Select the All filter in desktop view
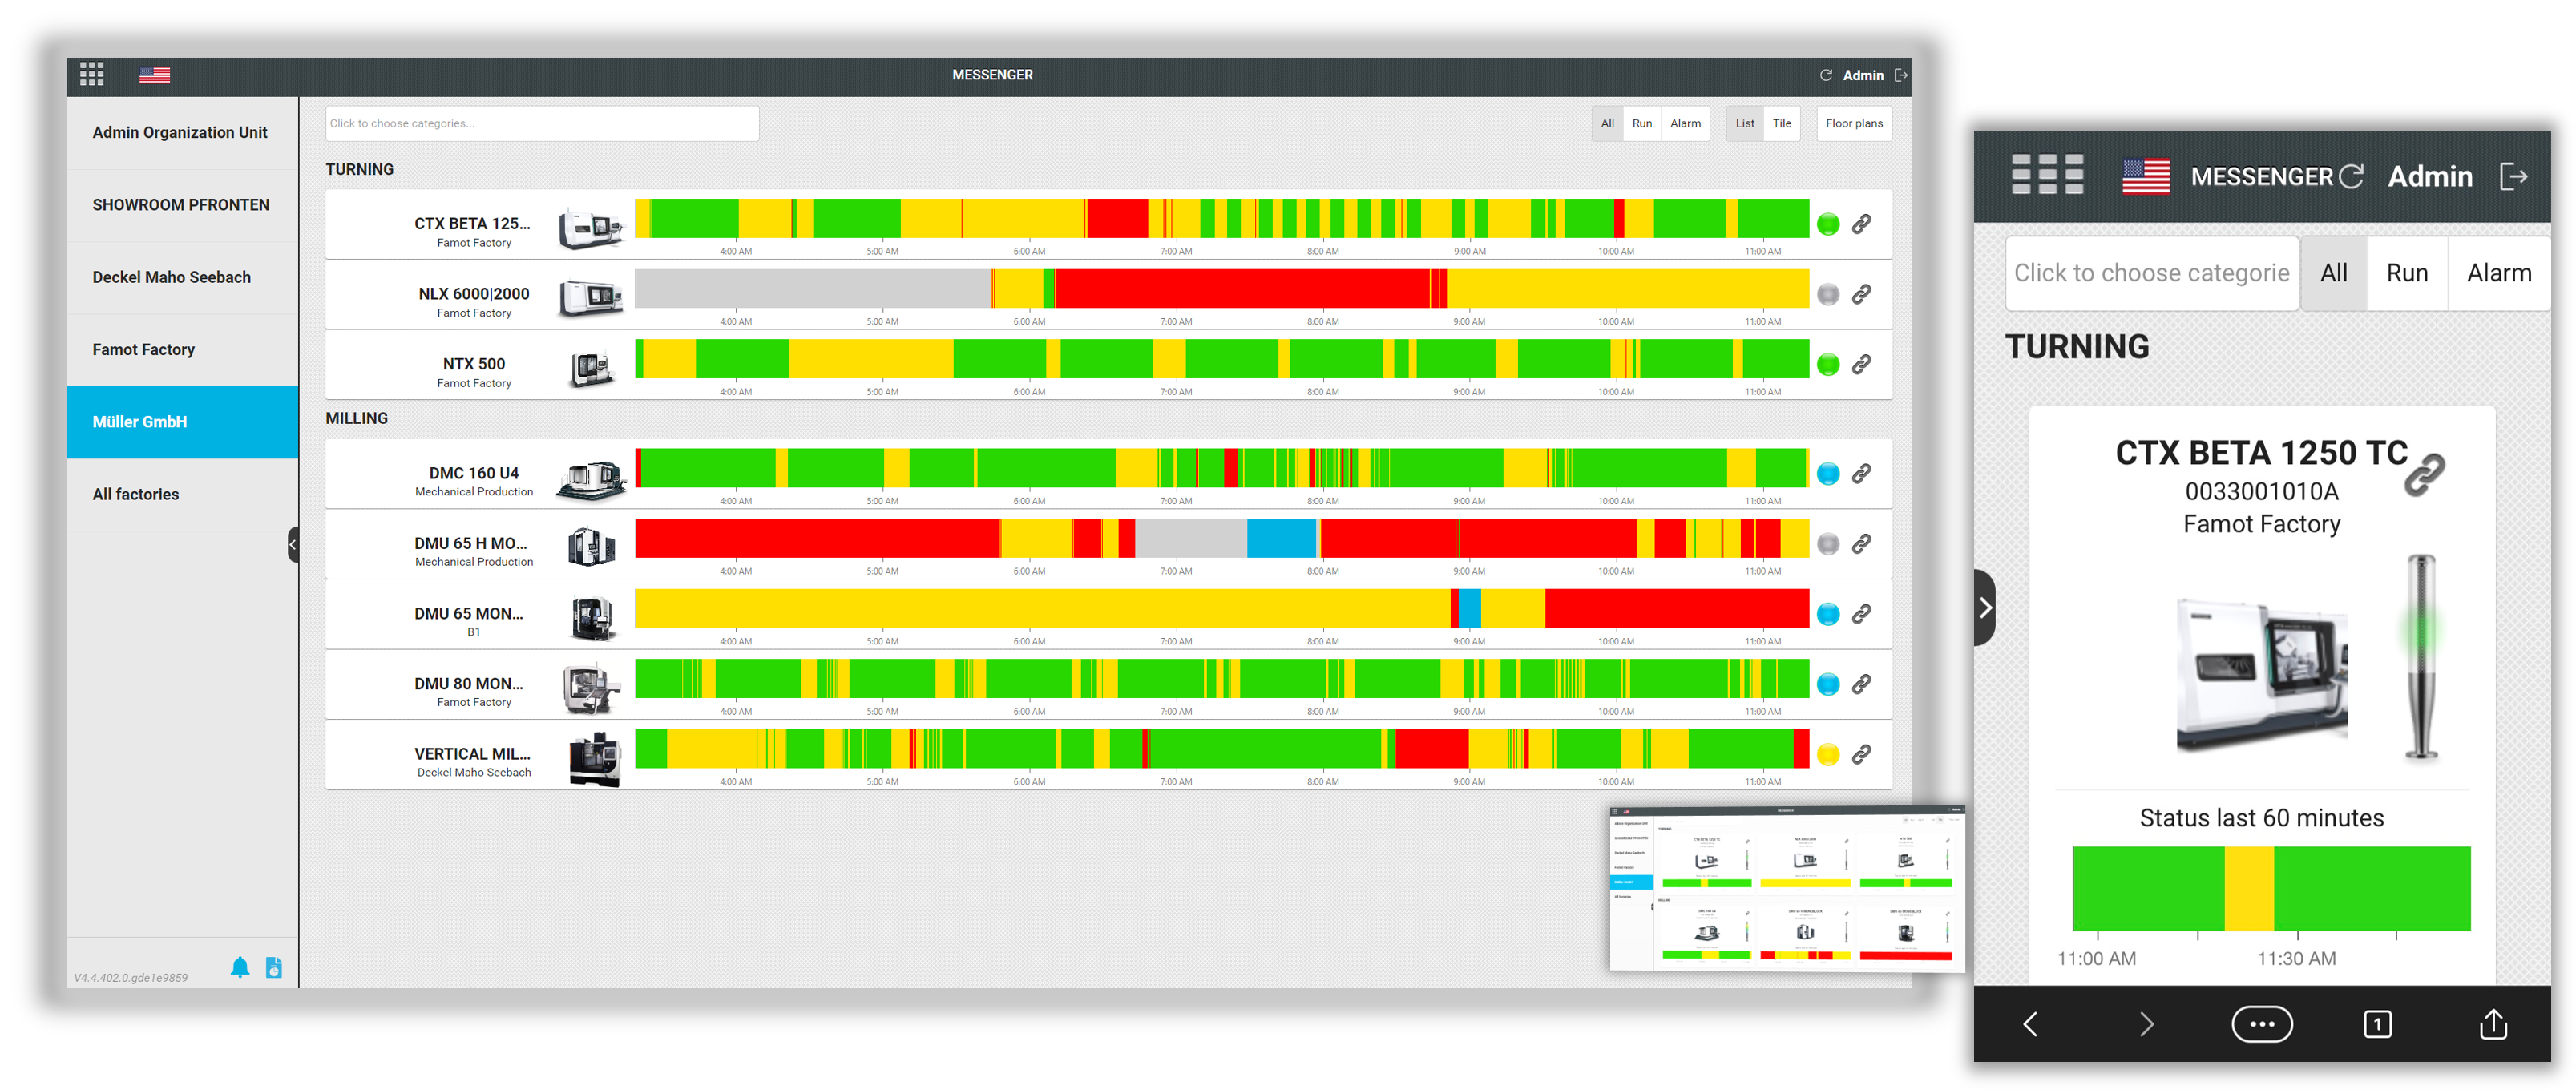The width and height of the screenshot is (2576, 1090). 1607,124
